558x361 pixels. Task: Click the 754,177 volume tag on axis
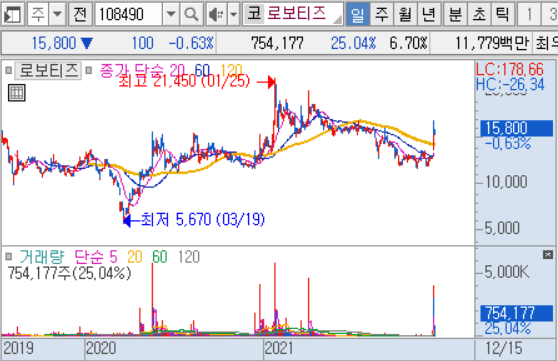pyautogui.click(x=517, y=314)
